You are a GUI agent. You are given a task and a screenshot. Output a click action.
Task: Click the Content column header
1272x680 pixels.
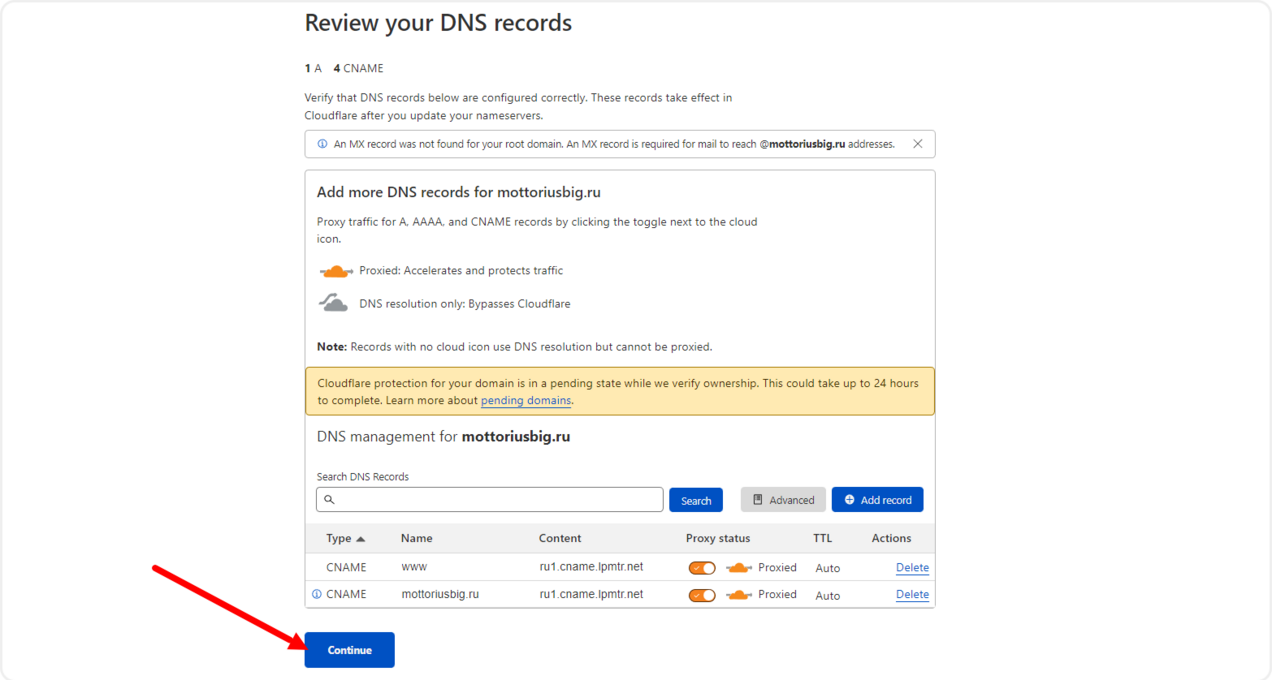[x=560, y=538]
